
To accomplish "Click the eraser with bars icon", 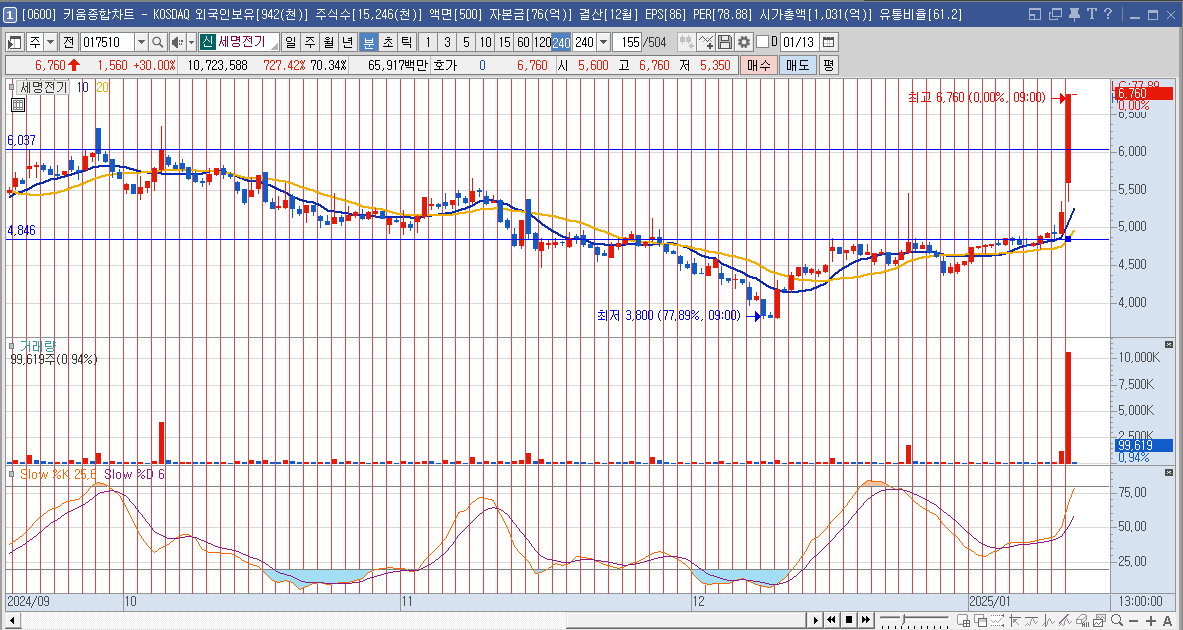I will [1083, 619].
